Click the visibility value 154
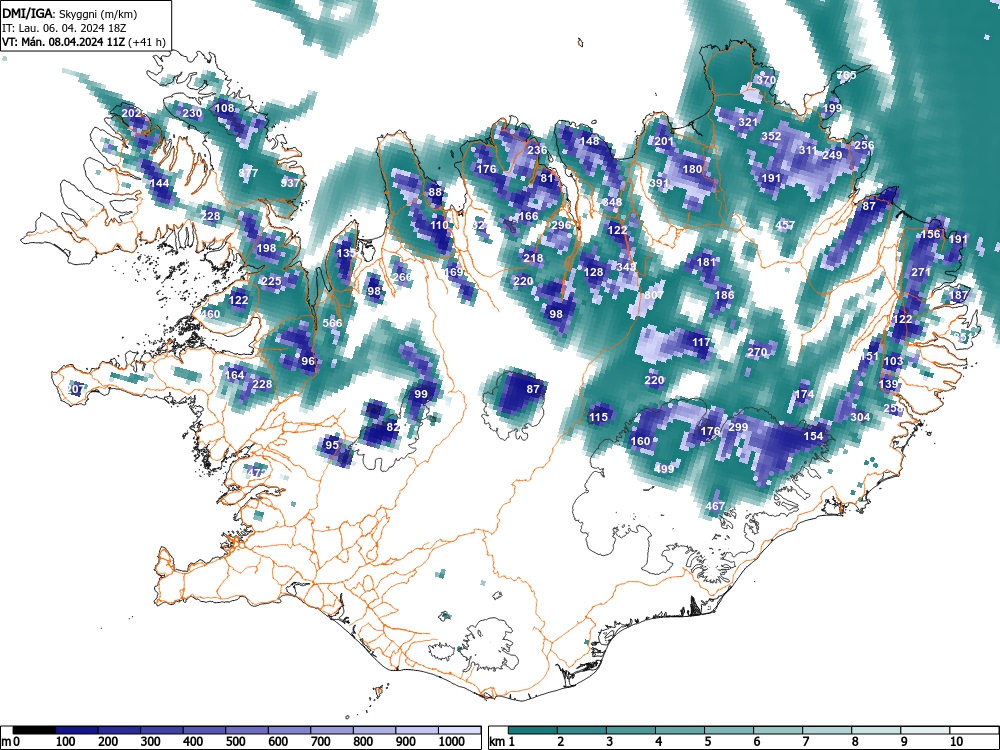Image resolution: width=1000 pixels, height=750 pixels. point(813,436)
